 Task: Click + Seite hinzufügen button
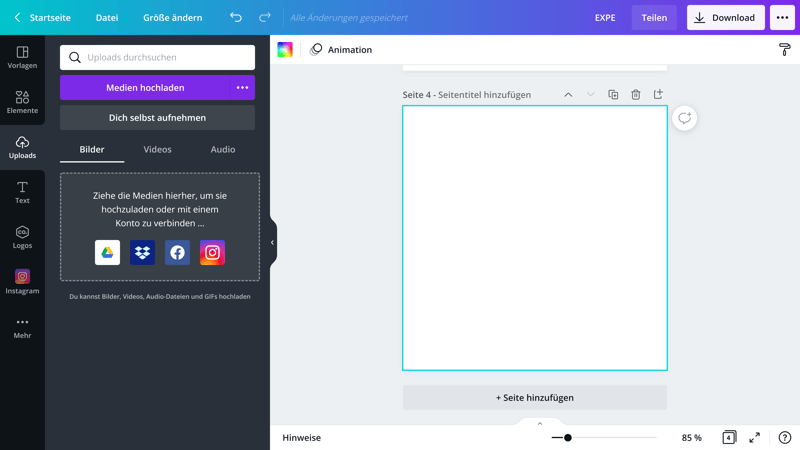[x=535, y=397]
